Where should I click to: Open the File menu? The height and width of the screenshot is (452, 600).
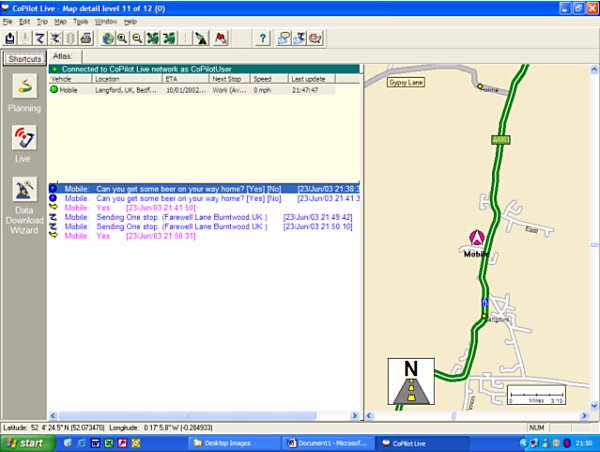pos(8,21)
